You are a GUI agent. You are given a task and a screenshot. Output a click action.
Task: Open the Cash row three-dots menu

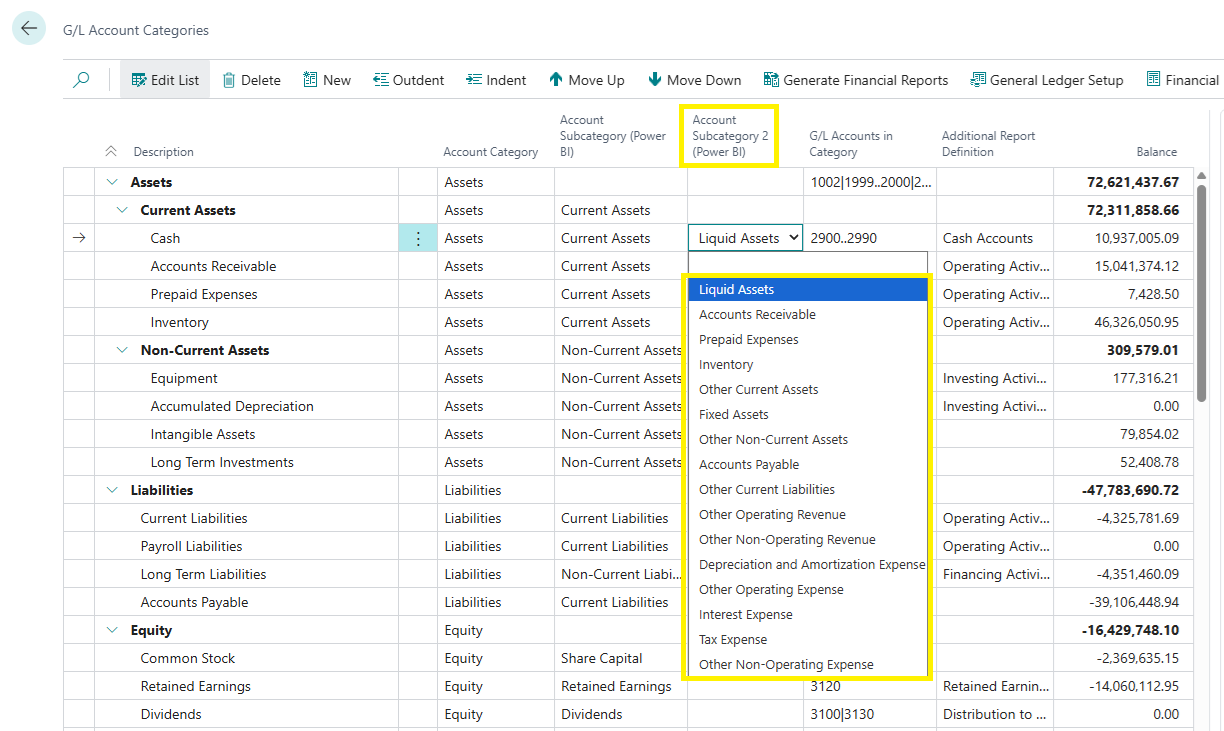click(x=418, y=238)
